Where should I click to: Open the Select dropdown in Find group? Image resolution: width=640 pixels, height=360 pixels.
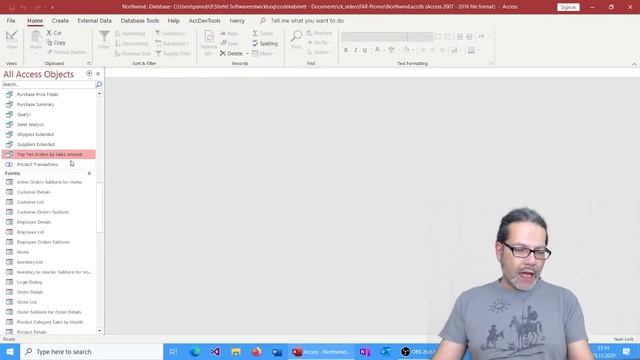coord(319,52)
